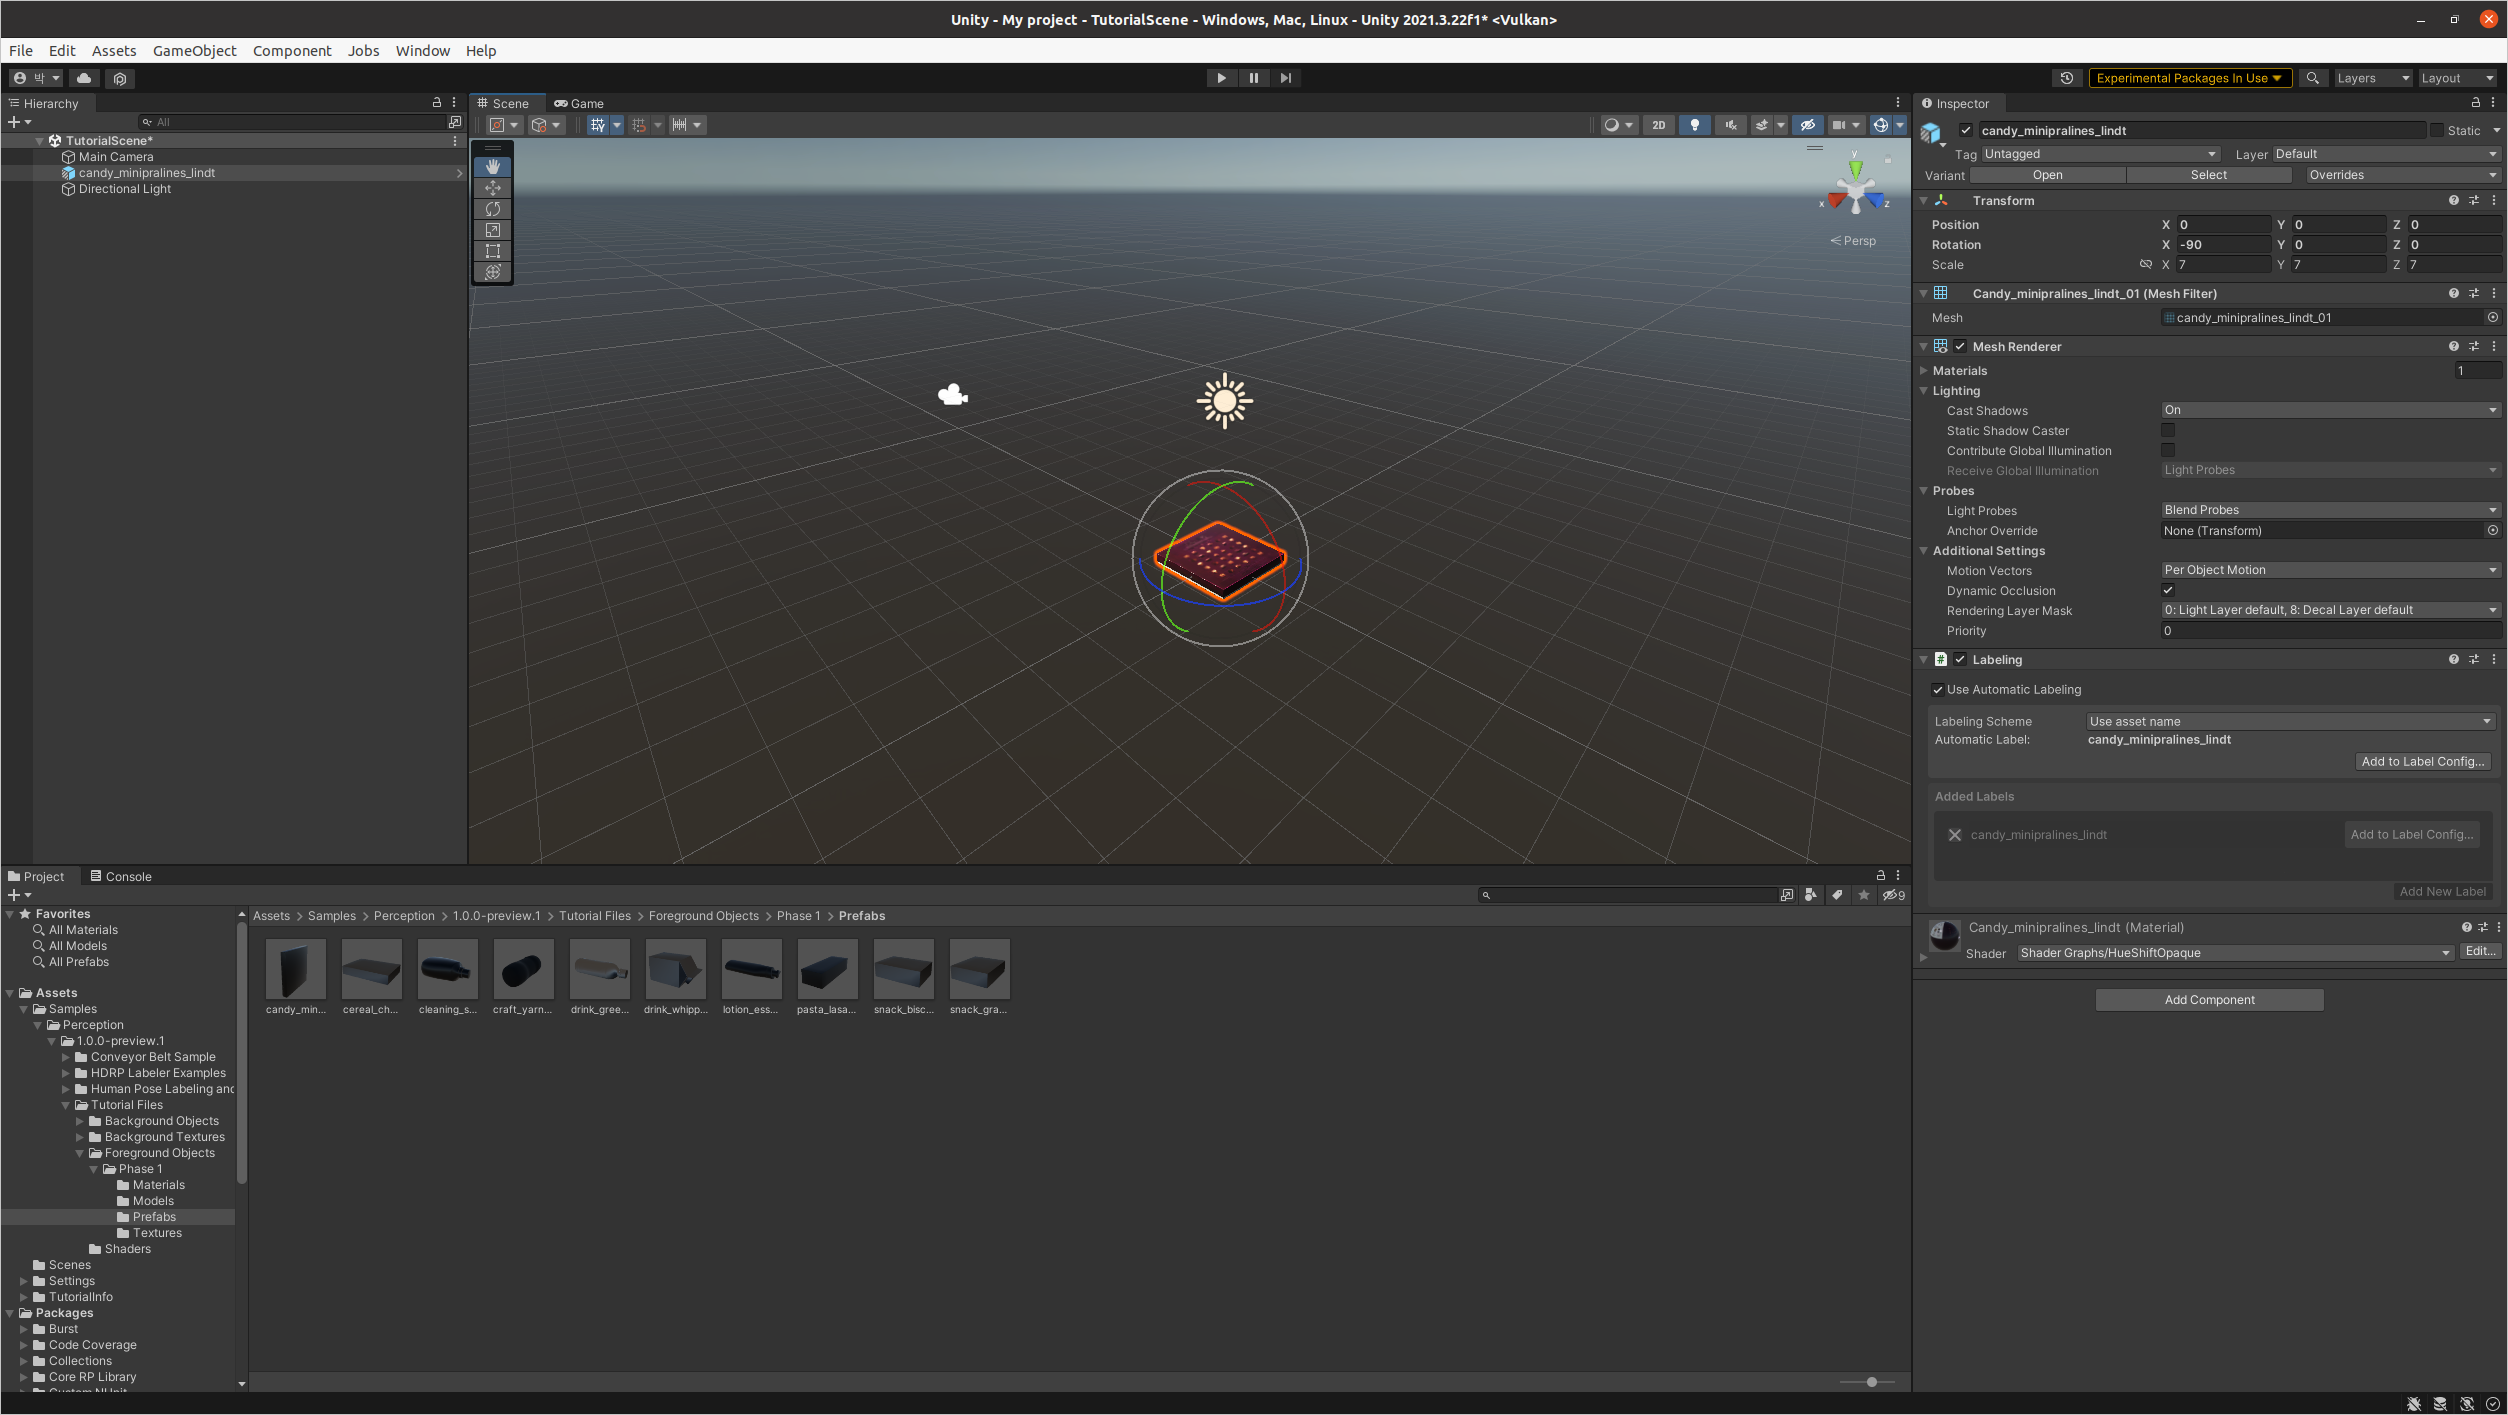Open the Labeling Scheme dropdown
The width and height of the screenshot is (2508, 1415).
tap(2290, 722)
